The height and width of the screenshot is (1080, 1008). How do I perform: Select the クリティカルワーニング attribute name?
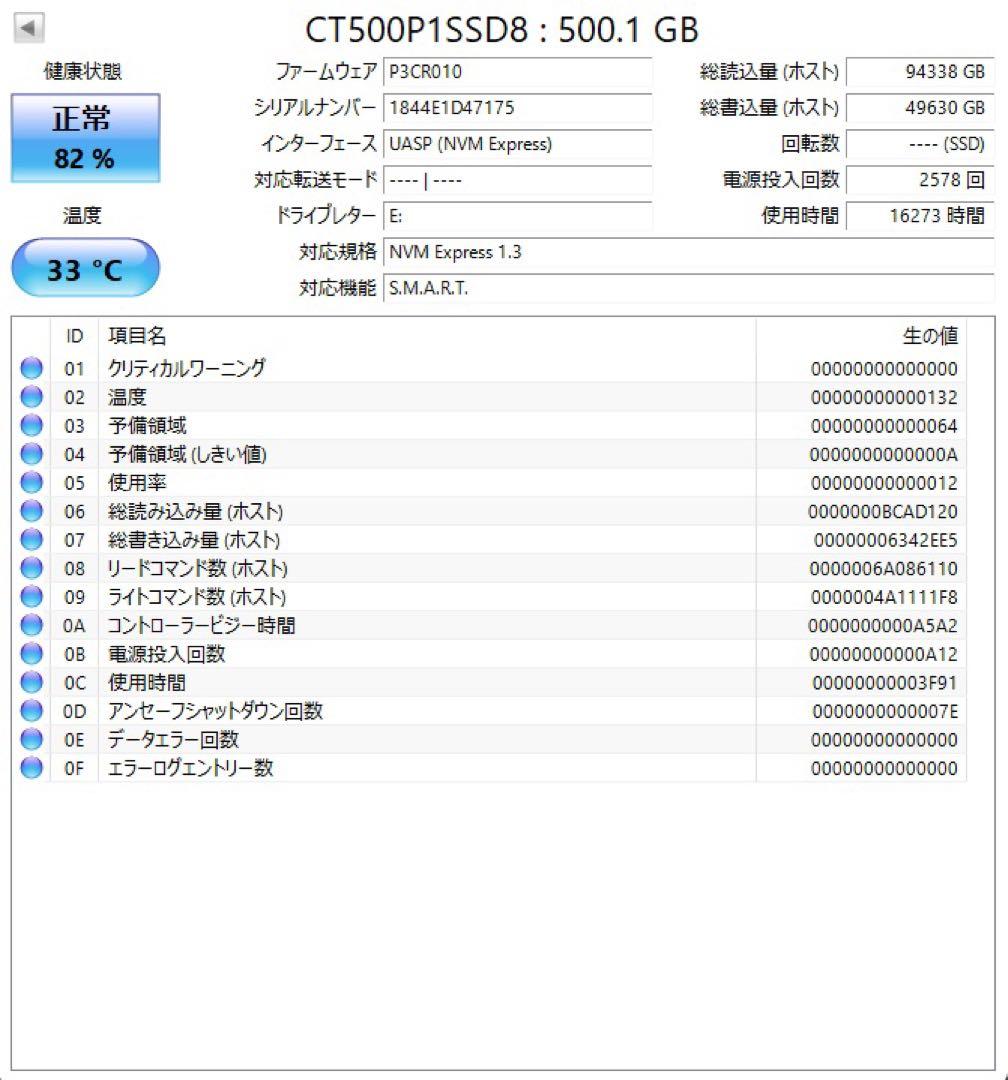click(x=186, y=368)
